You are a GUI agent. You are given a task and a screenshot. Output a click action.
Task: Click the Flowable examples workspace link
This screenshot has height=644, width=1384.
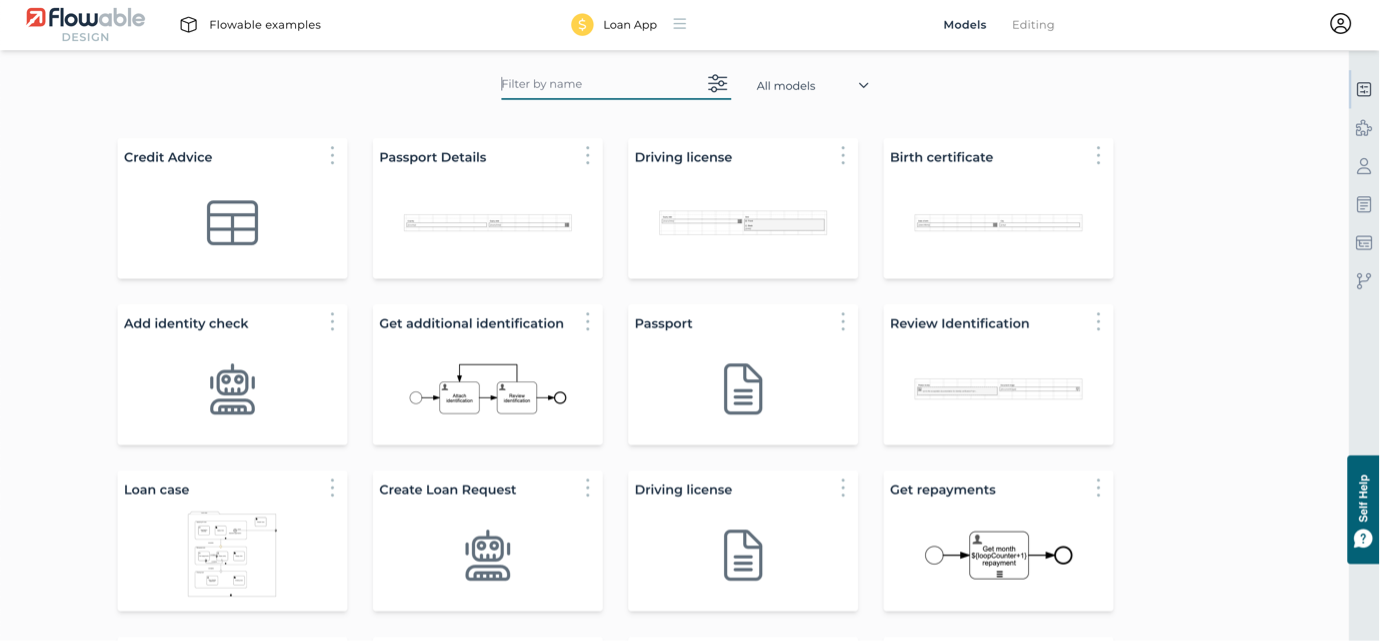click(265, 25)
